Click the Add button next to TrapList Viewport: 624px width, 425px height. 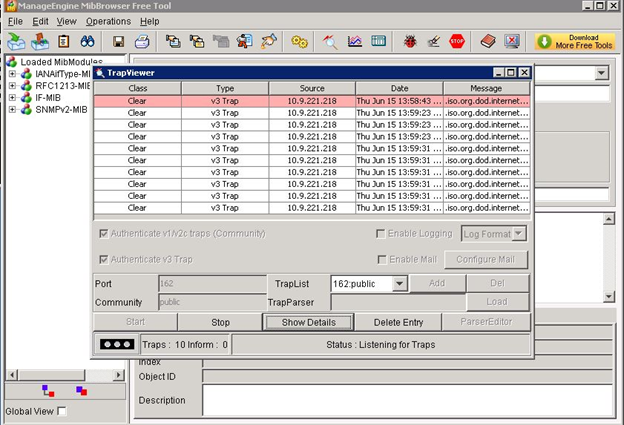point(437,283)
